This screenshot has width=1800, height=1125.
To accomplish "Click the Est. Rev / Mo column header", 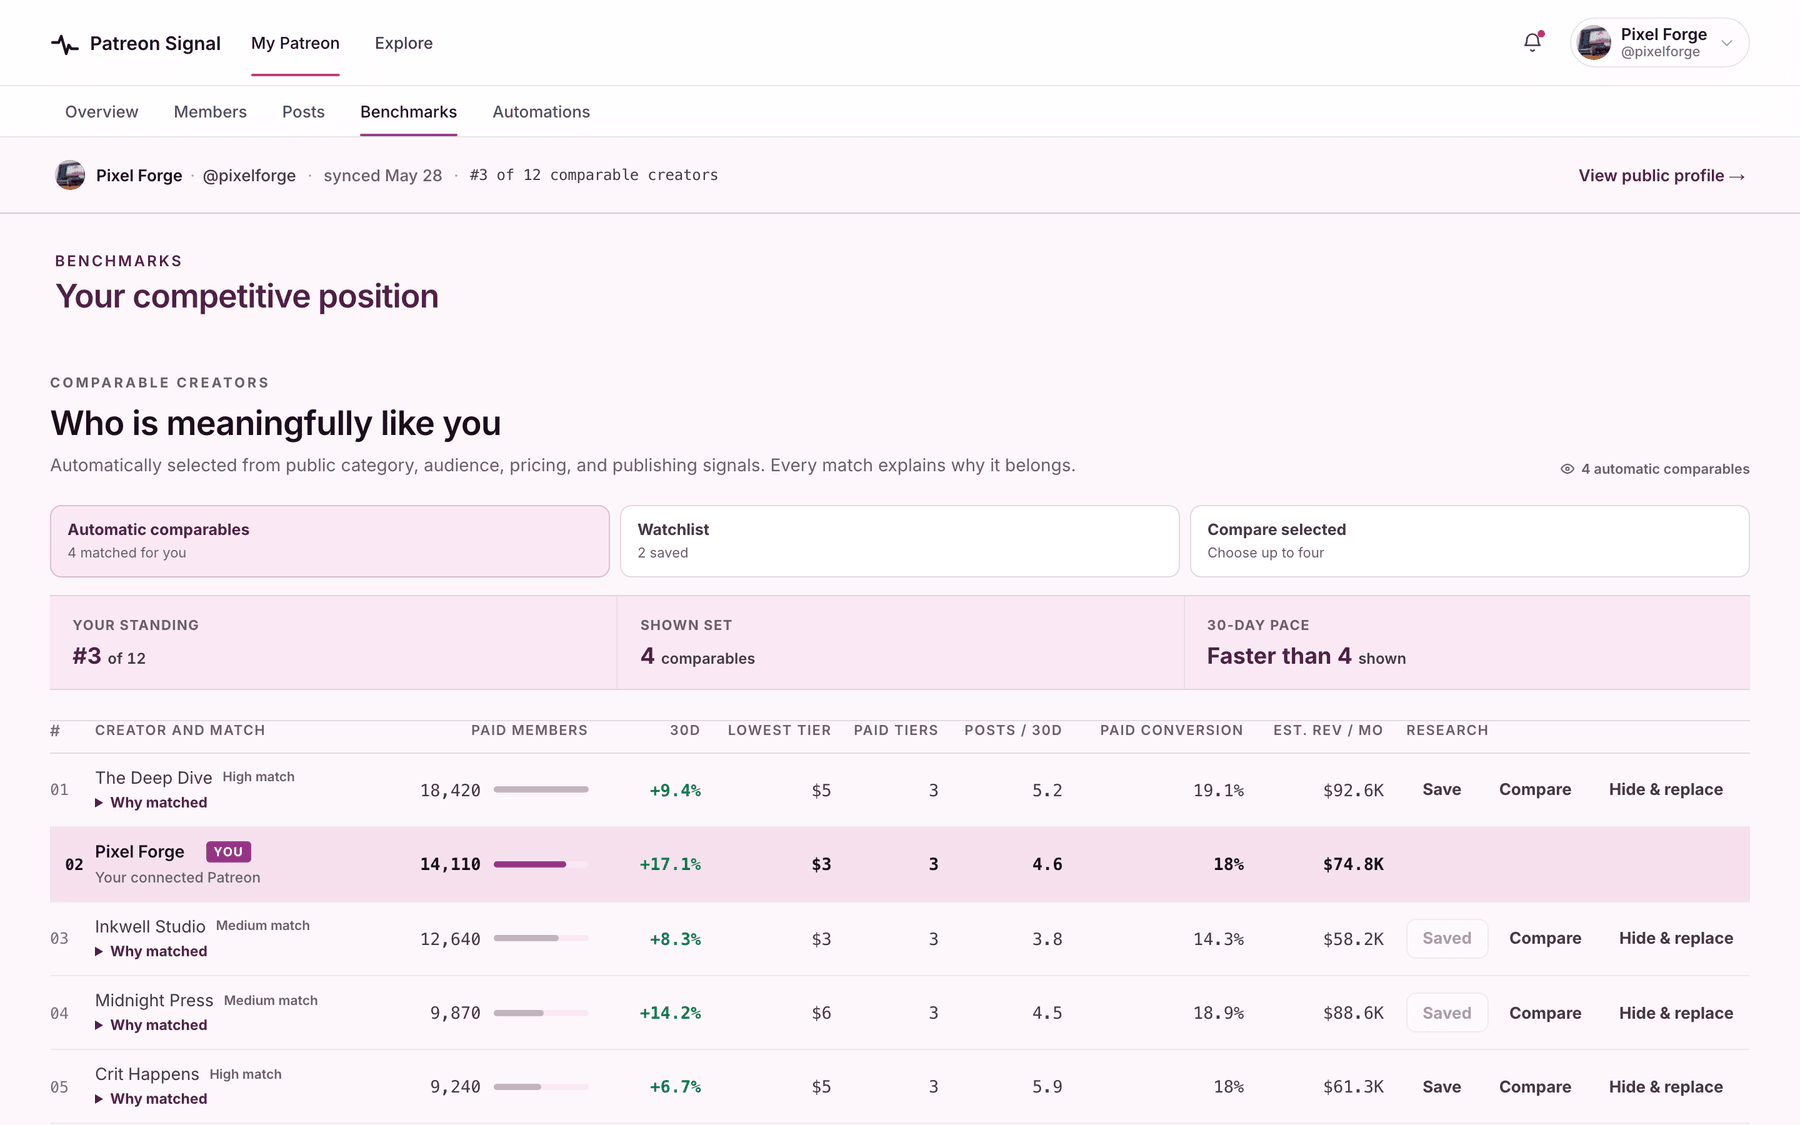I will pos(1328,731).
